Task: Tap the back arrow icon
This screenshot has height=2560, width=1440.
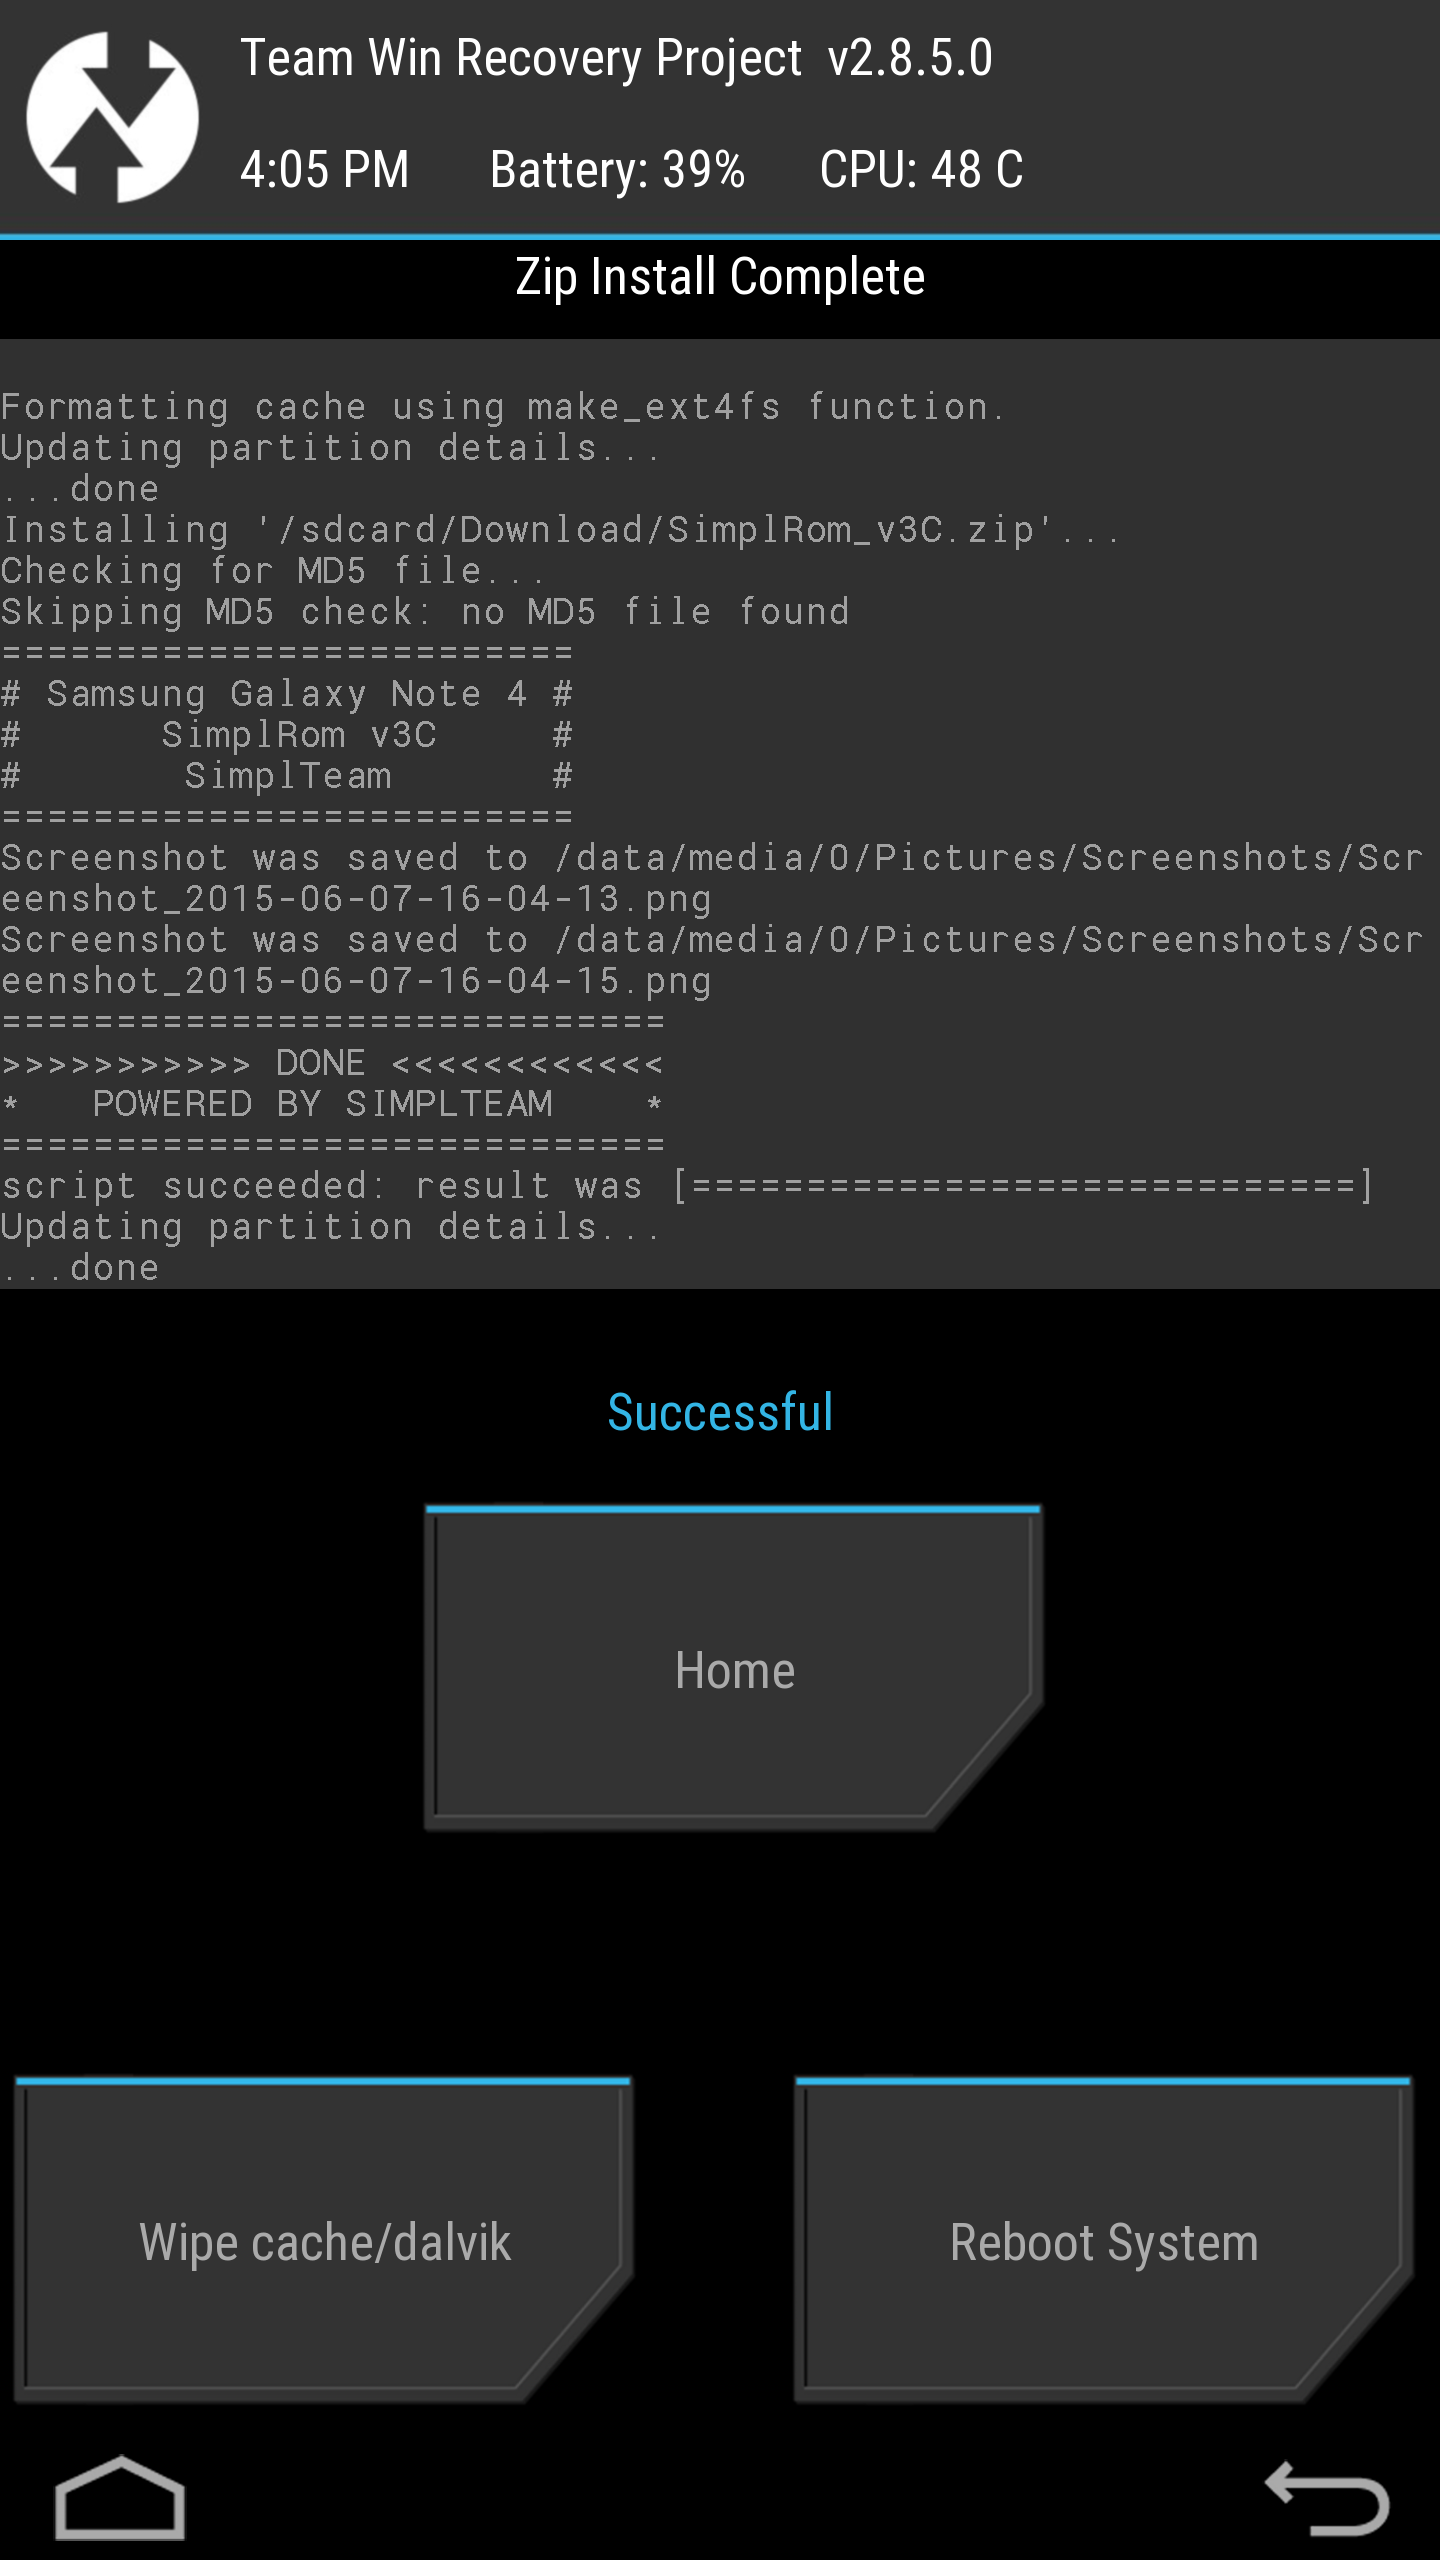Action: (x=1327, y=2497)
